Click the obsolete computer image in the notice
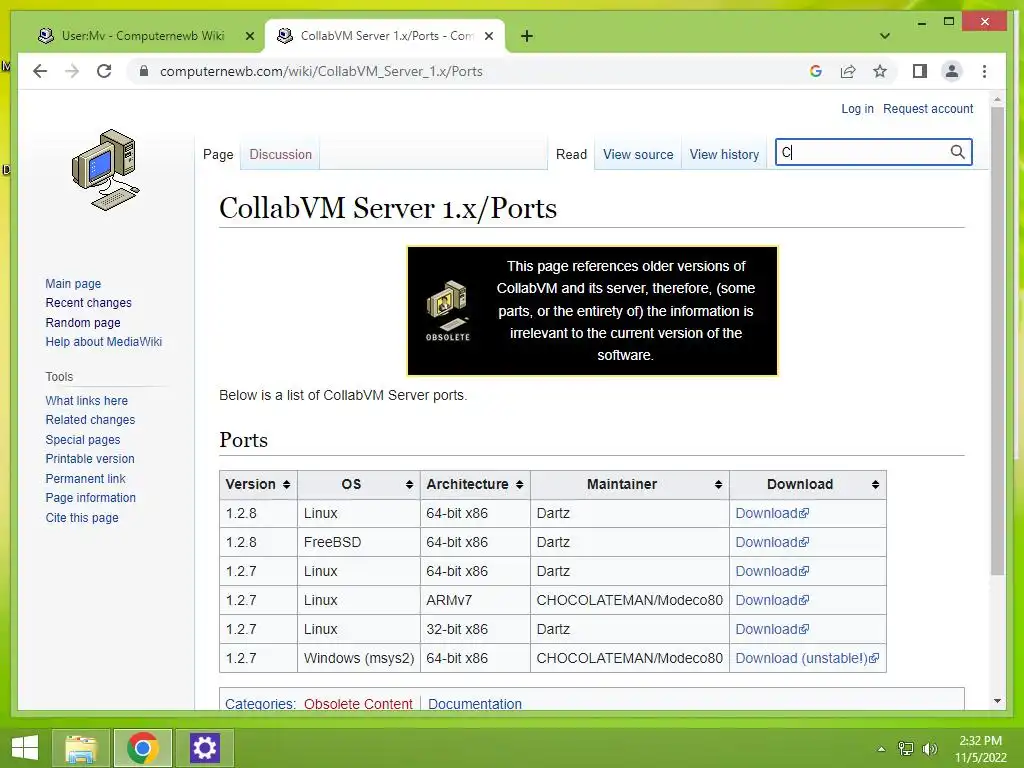This screenshot has height=768, width=1024. click(448, 311)
